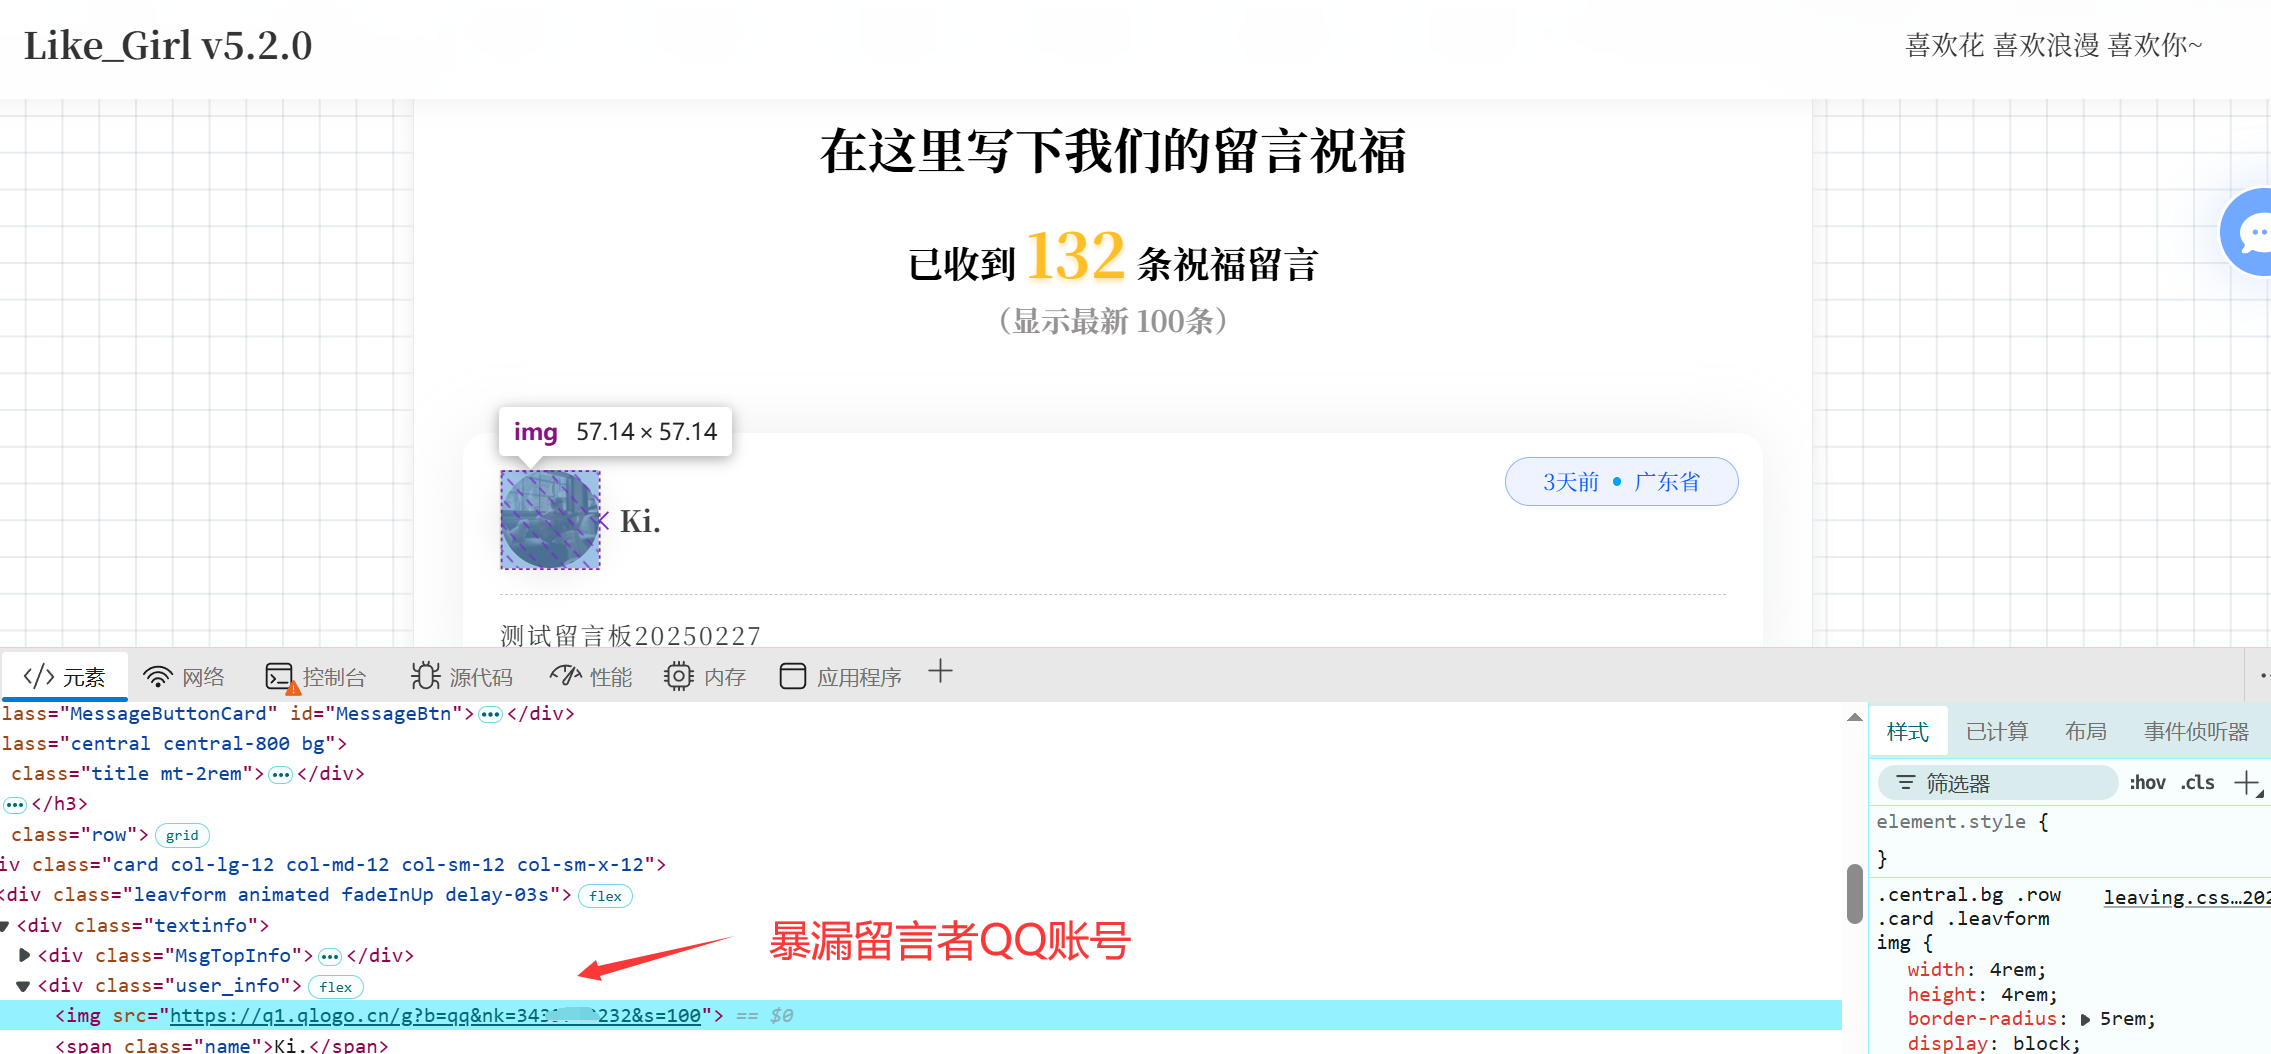Open the 内存 (Memory) panel
The image size is (2271, 1054).
pos(705,677)
